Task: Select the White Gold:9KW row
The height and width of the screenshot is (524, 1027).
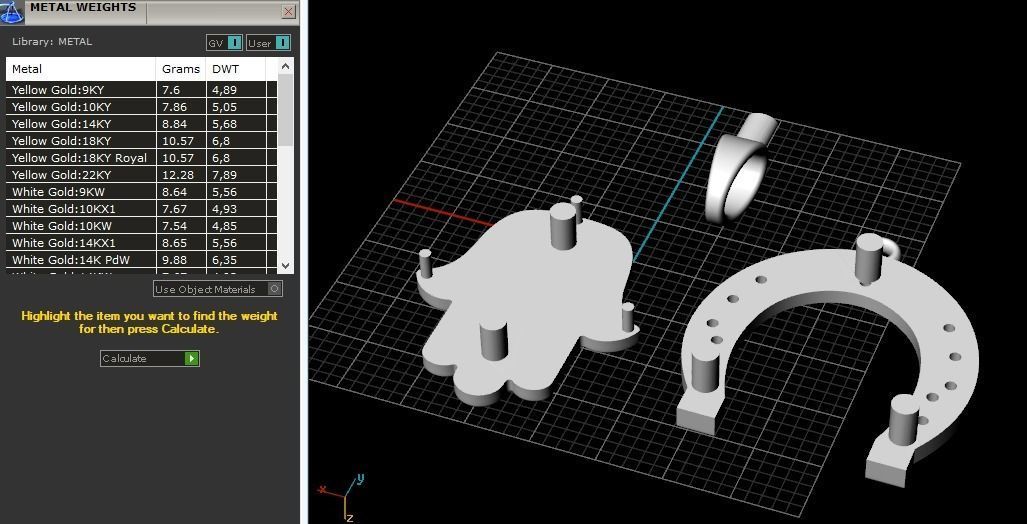Action: [141, 192]
